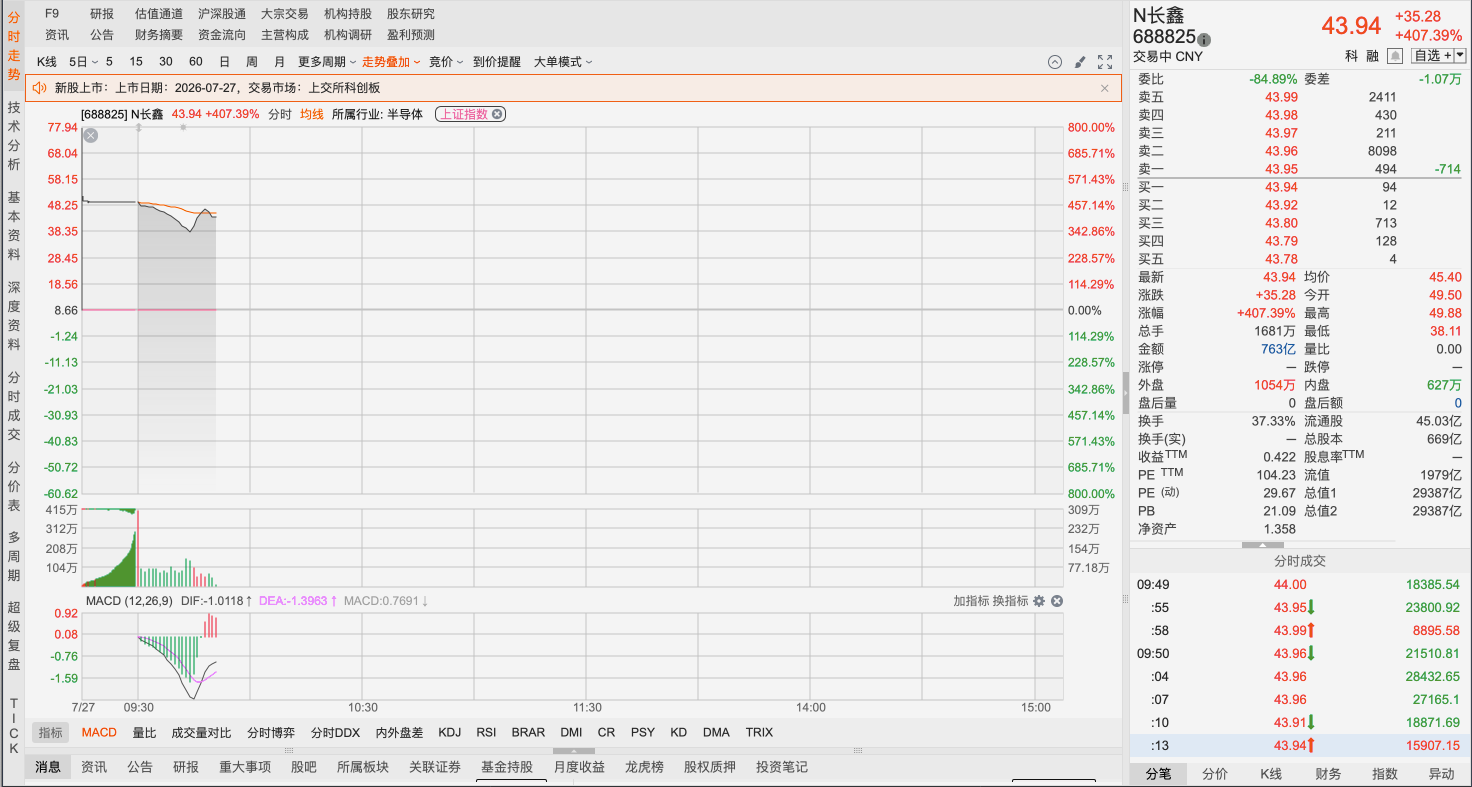Open 超级复盘 in left sidebar
1472x787 pixels.
click(14, 636)
